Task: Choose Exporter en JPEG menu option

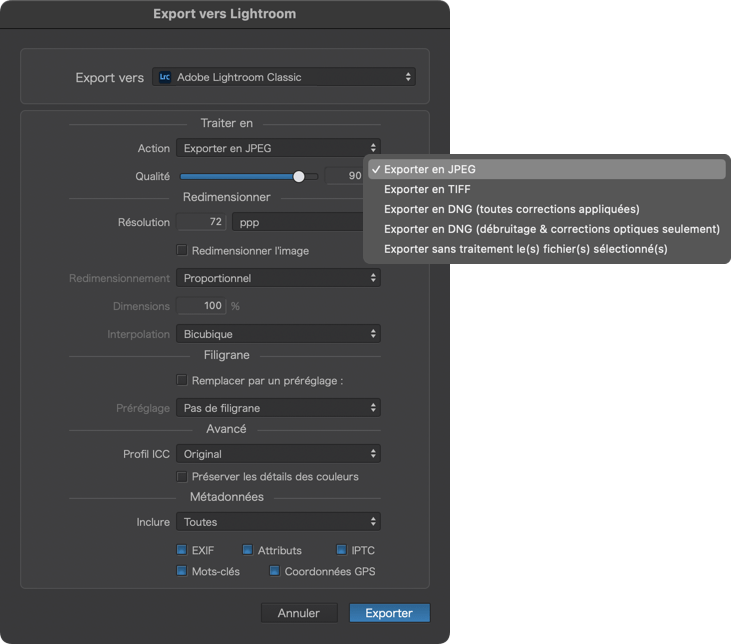Action: tap(546, 169)
